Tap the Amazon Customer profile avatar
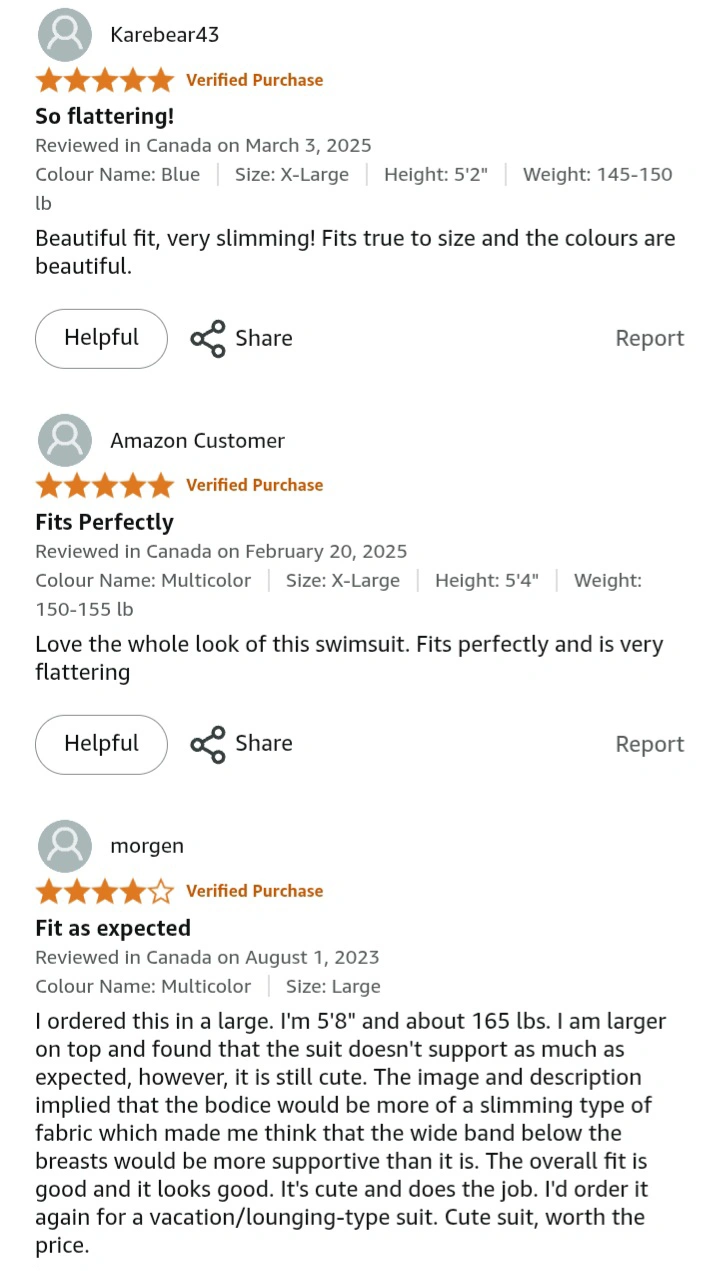 64,441
